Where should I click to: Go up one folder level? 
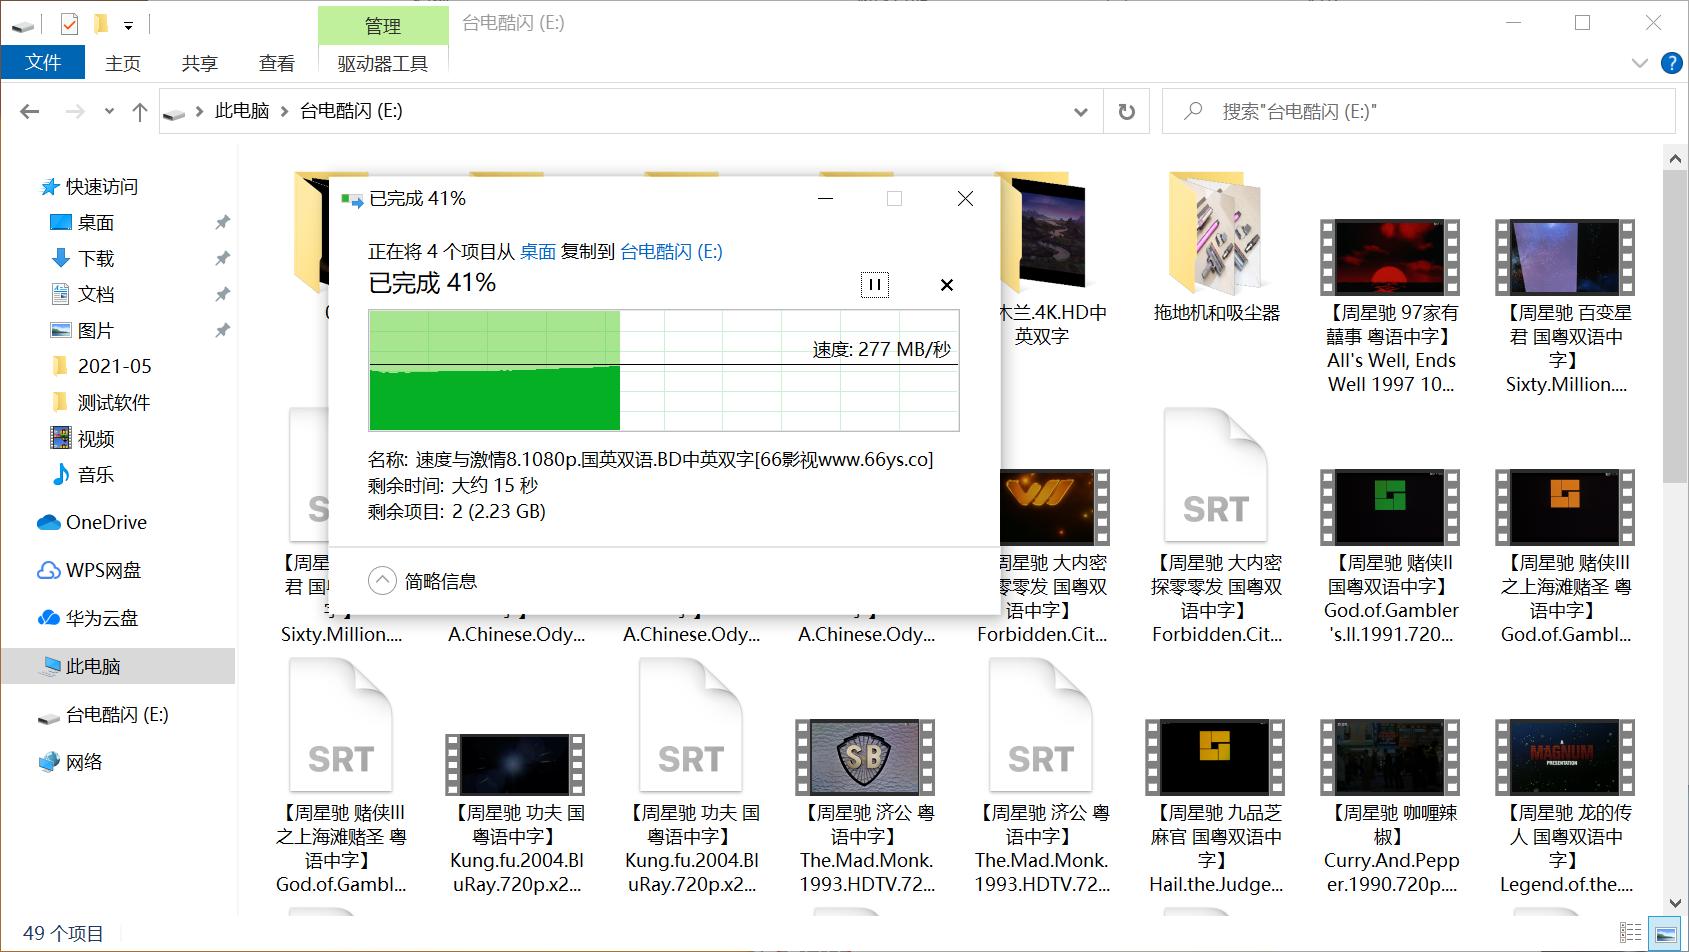pyautogui.click(x=140, y=112)
